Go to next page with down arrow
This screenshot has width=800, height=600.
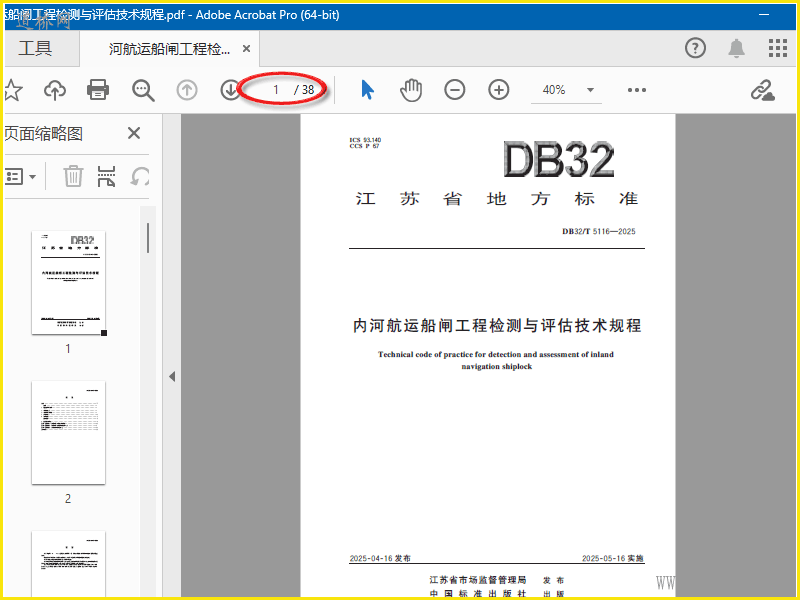coord(230,90)
